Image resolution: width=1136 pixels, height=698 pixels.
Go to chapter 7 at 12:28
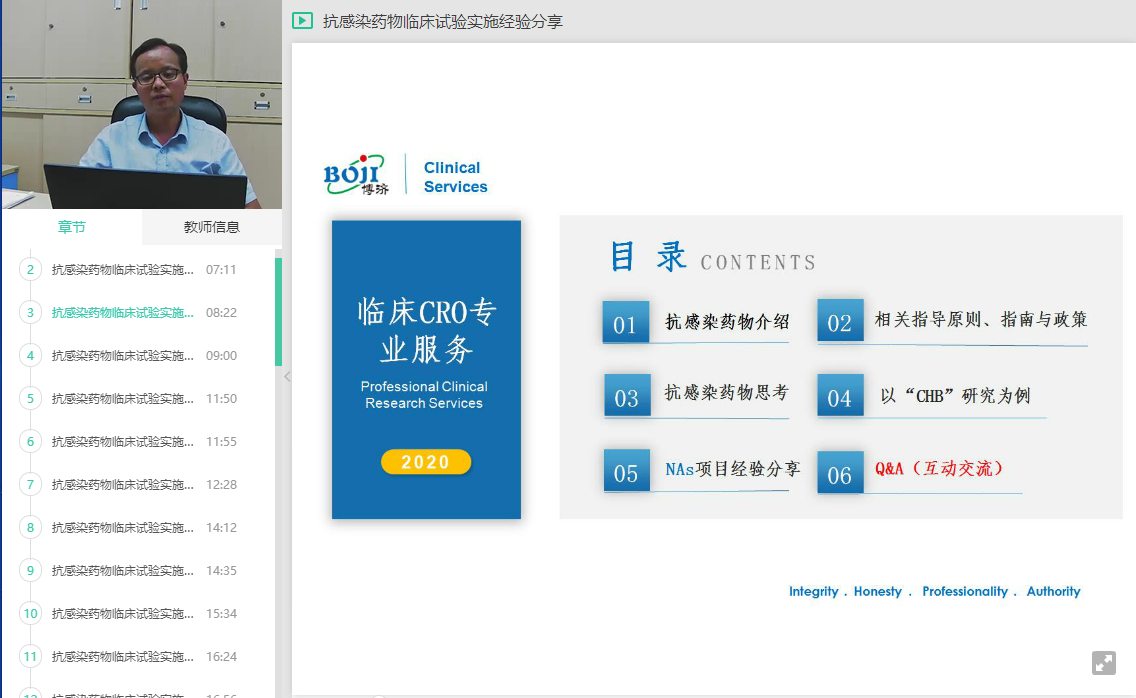click(123, 485)
